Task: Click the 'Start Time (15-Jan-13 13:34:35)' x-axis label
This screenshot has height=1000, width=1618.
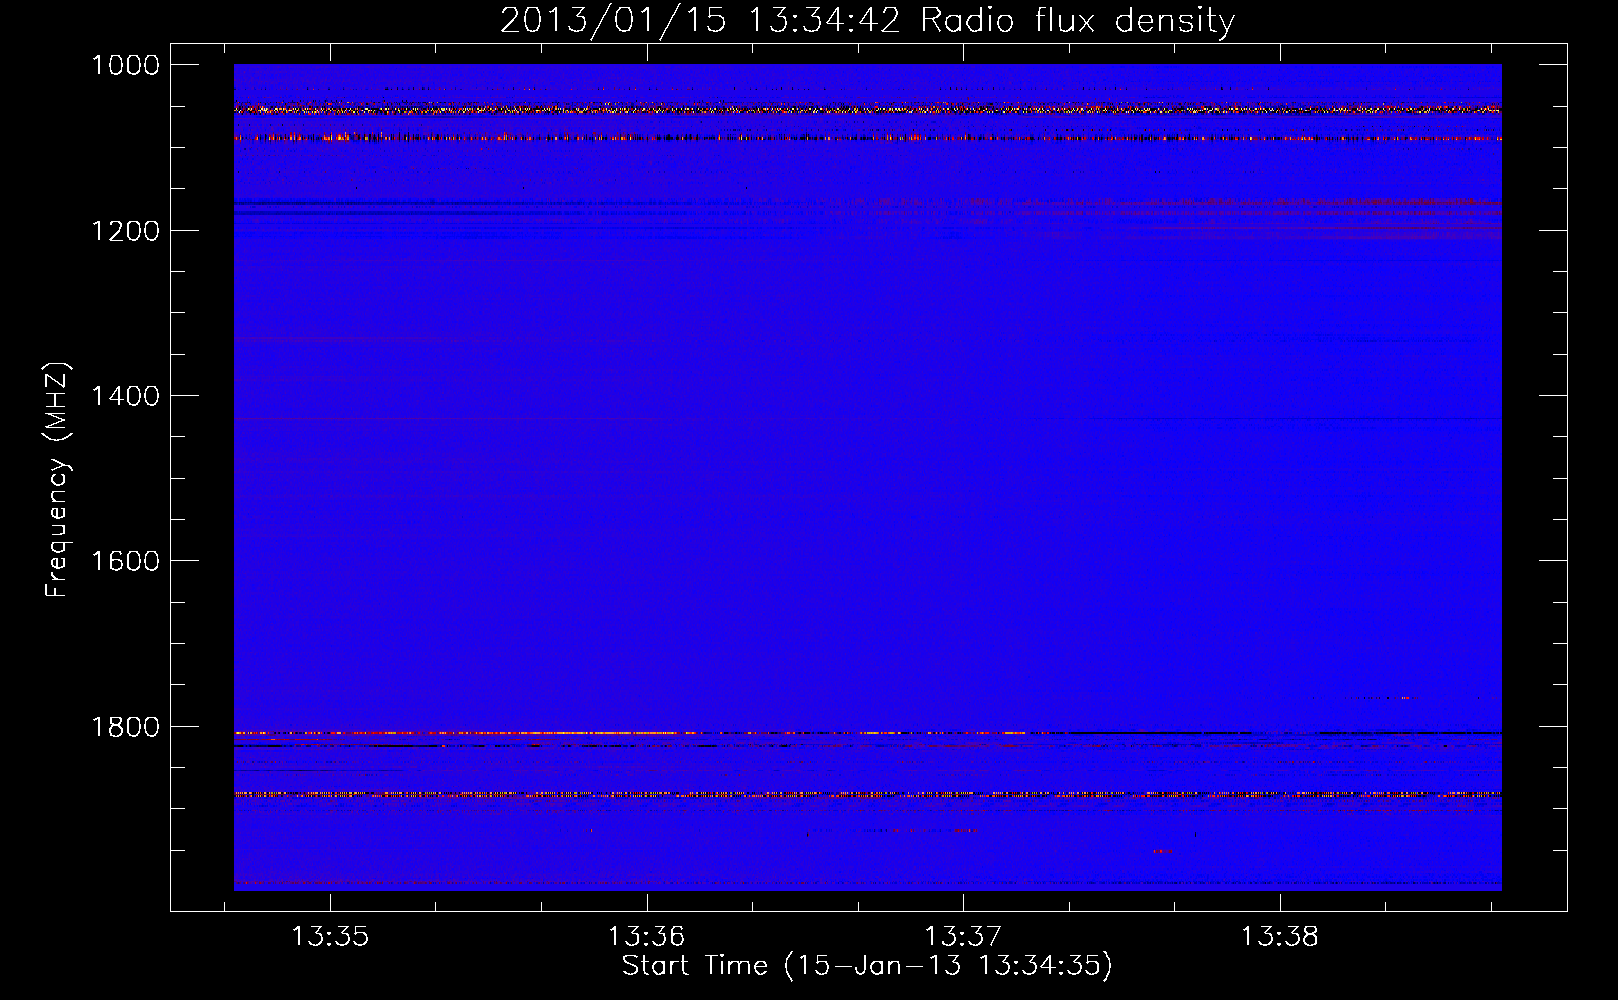Action: pos(867,966)
